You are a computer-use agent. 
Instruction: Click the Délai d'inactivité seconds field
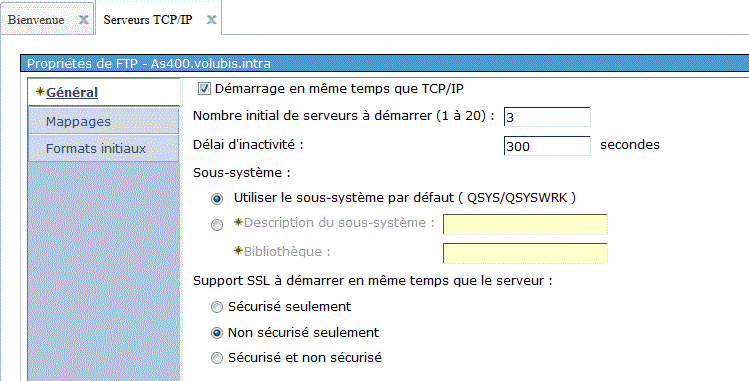tap(547, 146)
